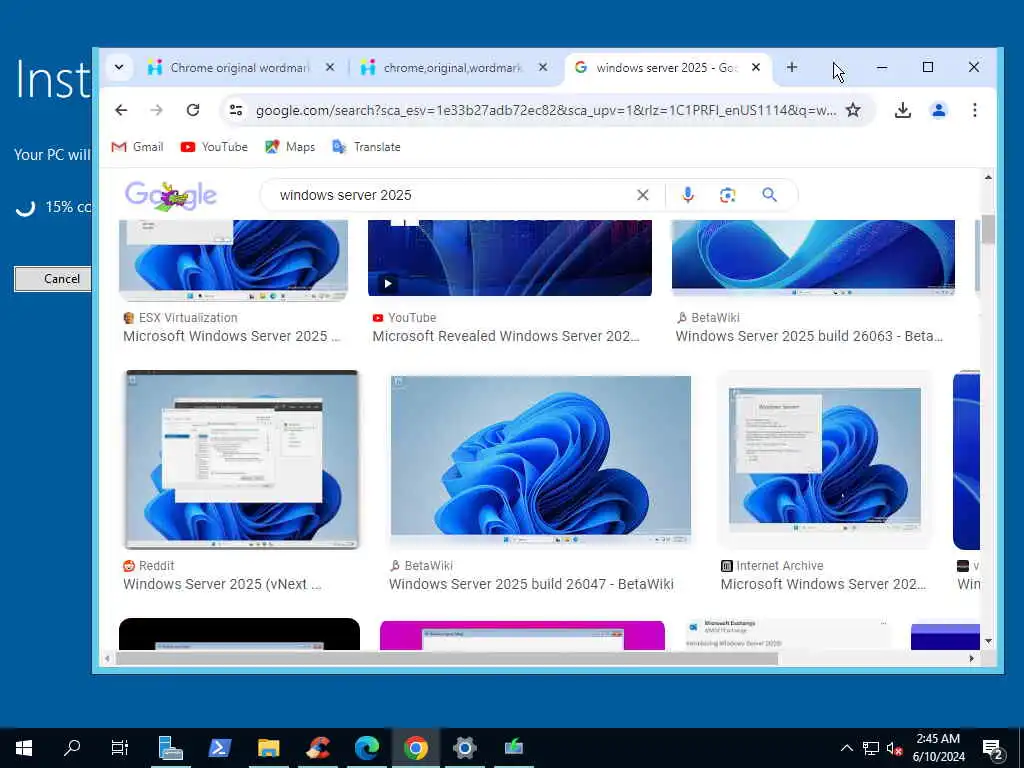Open Chrome's three-dot menu
1024x768 pixels.
pyautogui.click(x=974, y=110)
